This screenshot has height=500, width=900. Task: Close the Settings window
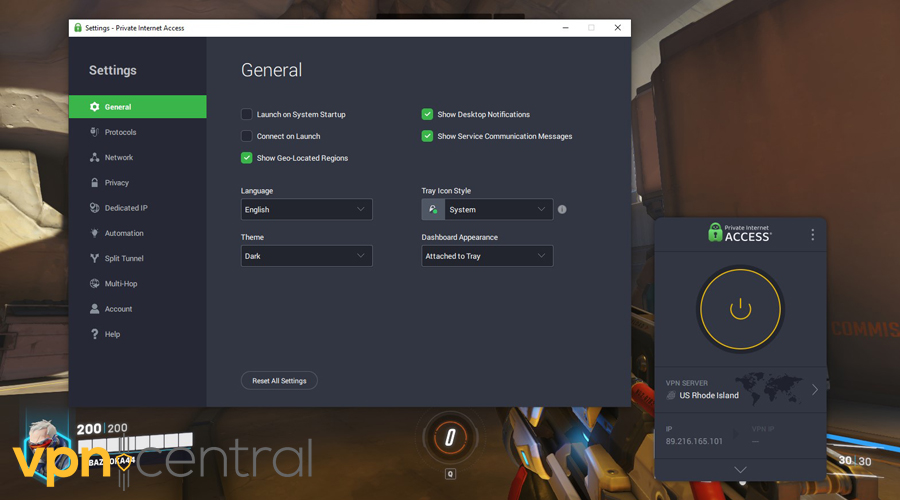(618, 28)
